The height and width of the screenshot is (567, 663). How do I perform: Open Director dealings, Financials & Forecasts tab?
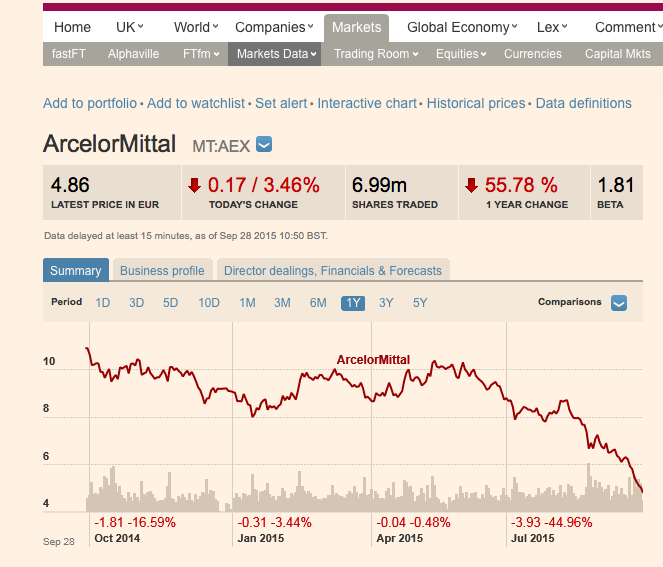point(333,271)
